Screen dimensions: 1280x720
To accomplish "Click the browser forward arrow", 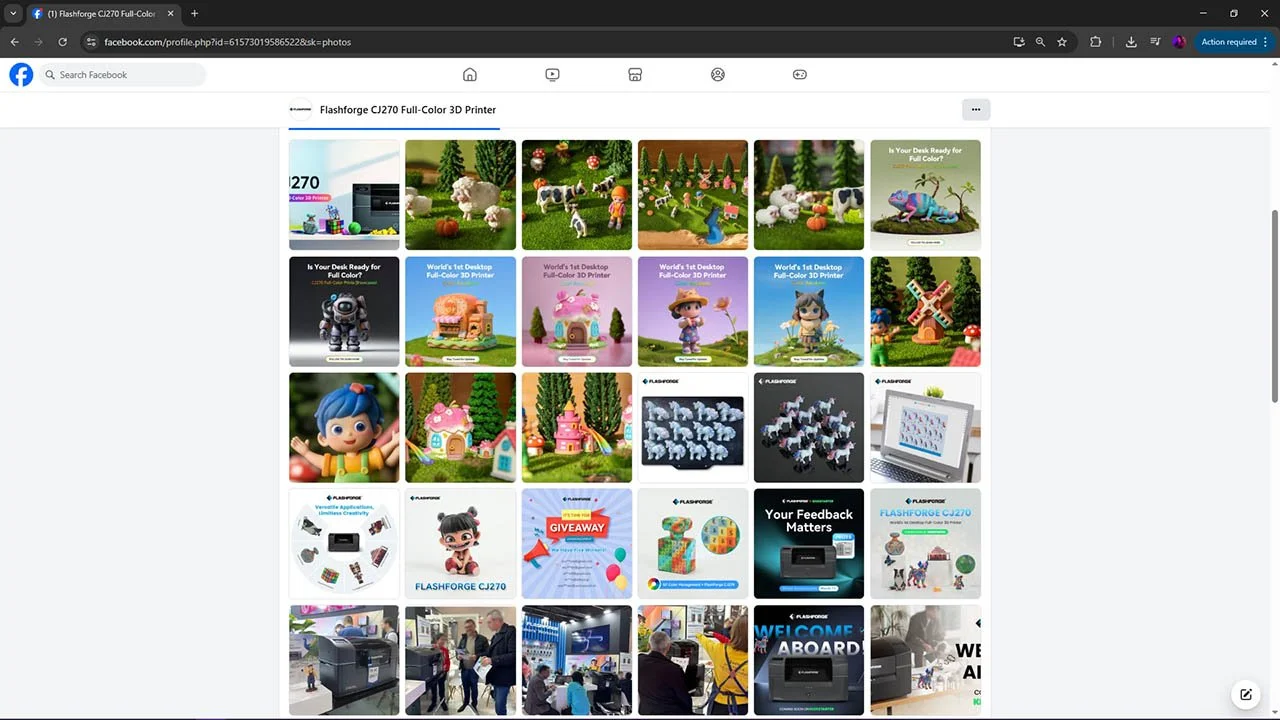I will click(38, 42).
